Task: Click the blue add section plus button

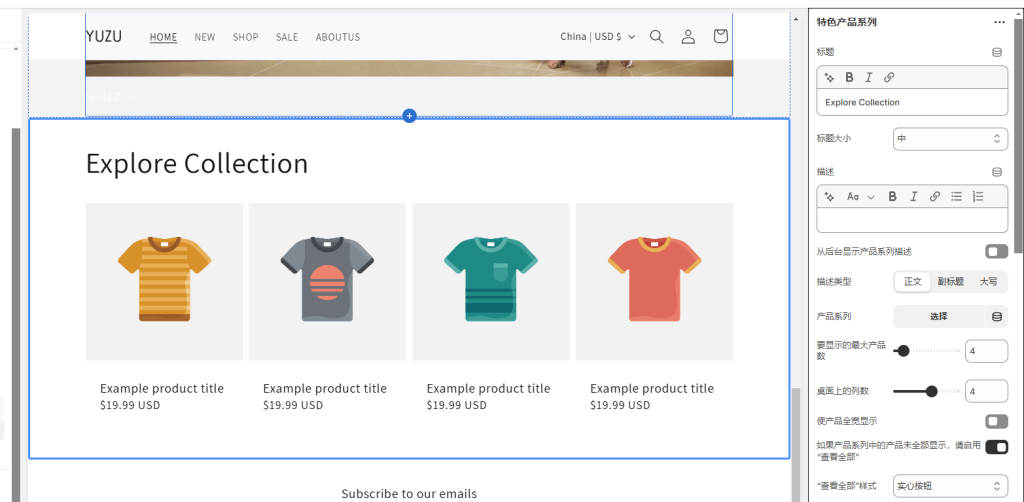Action: 409,116
